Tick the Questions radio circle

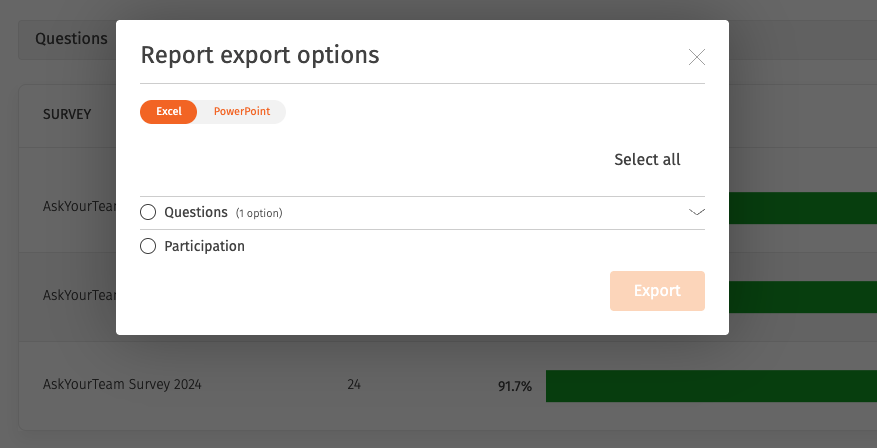tap(148, 213)
